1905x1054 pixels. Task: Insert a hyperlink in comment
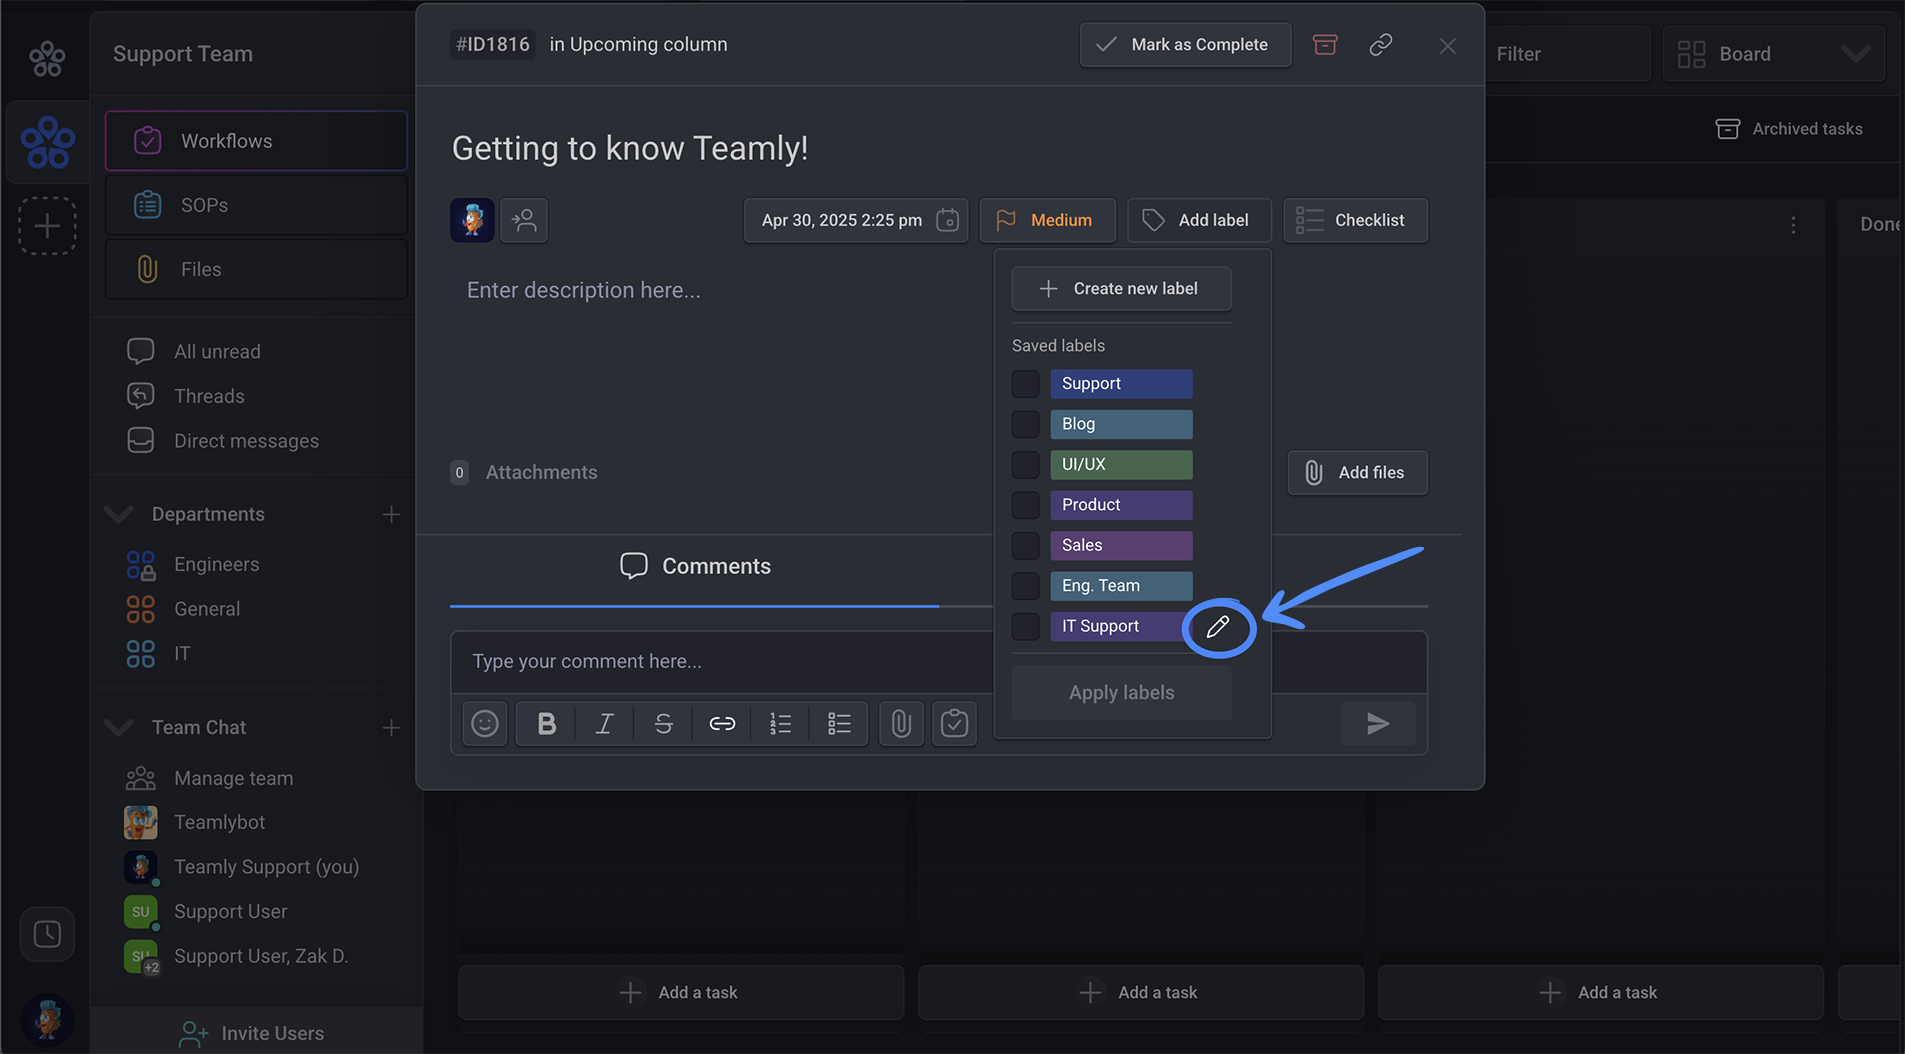(x=722, y=724)
